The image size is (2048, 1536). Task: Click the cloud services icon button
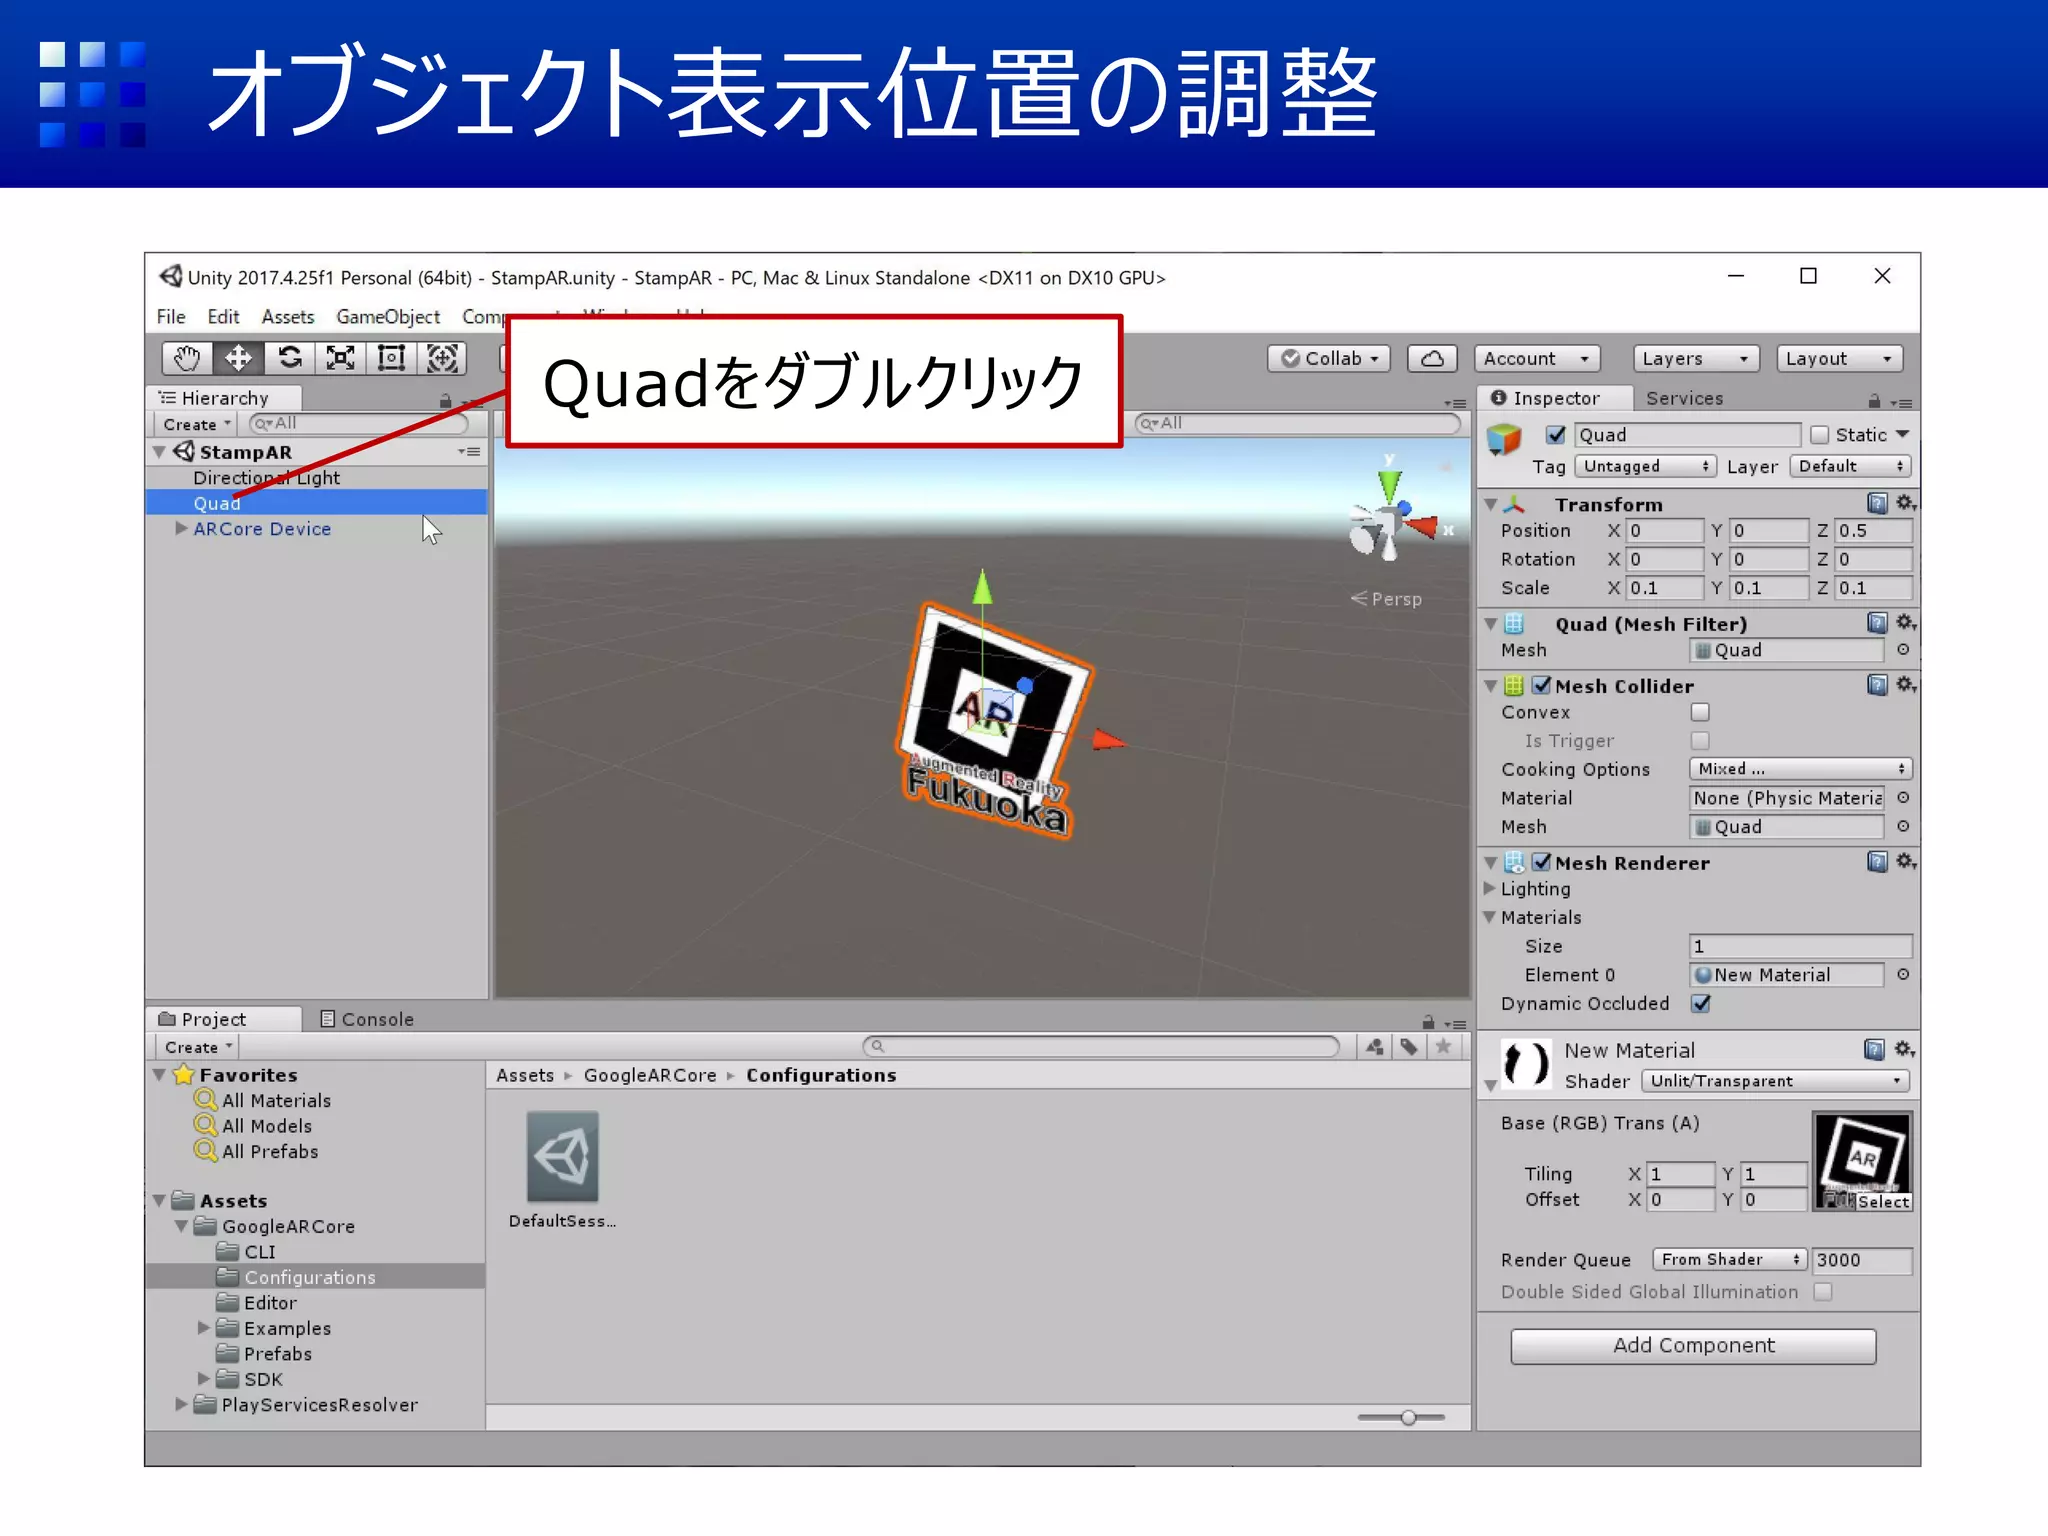(1432, 358)
